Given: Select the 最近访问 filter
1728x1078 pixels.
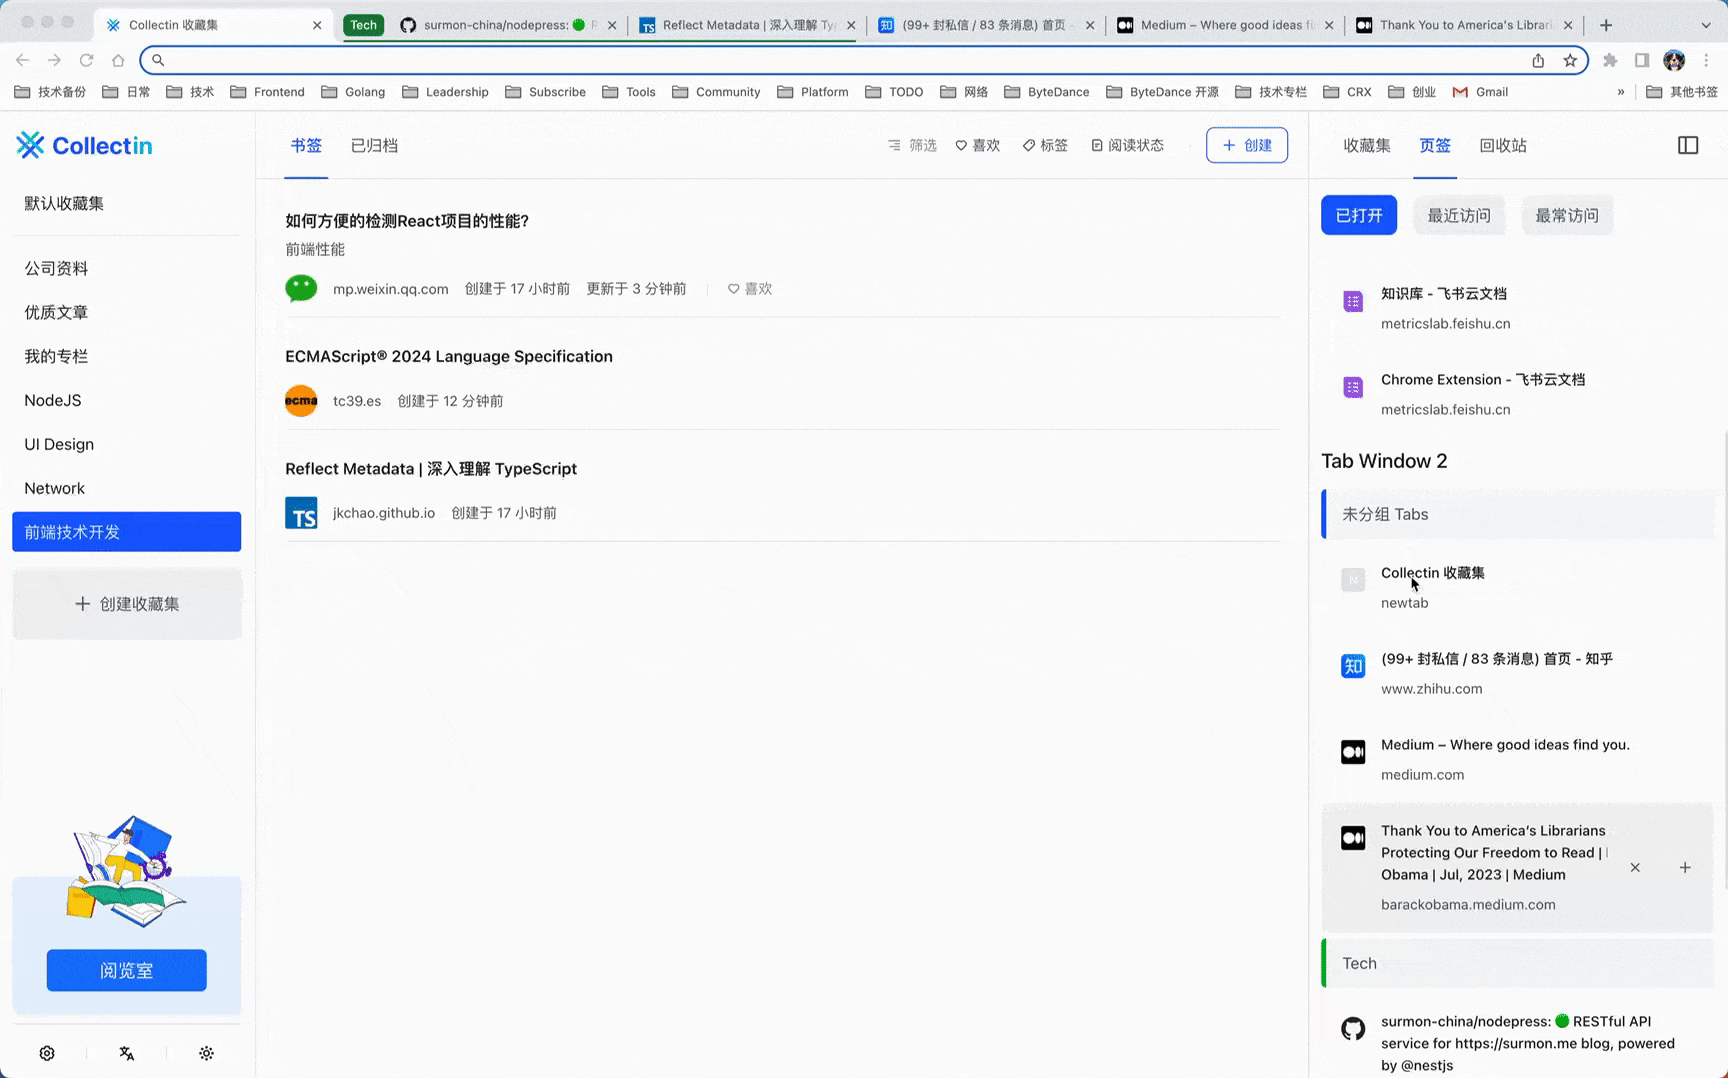Looking at the screenshot, I should pyautogui.click(x=1459, y=216).
